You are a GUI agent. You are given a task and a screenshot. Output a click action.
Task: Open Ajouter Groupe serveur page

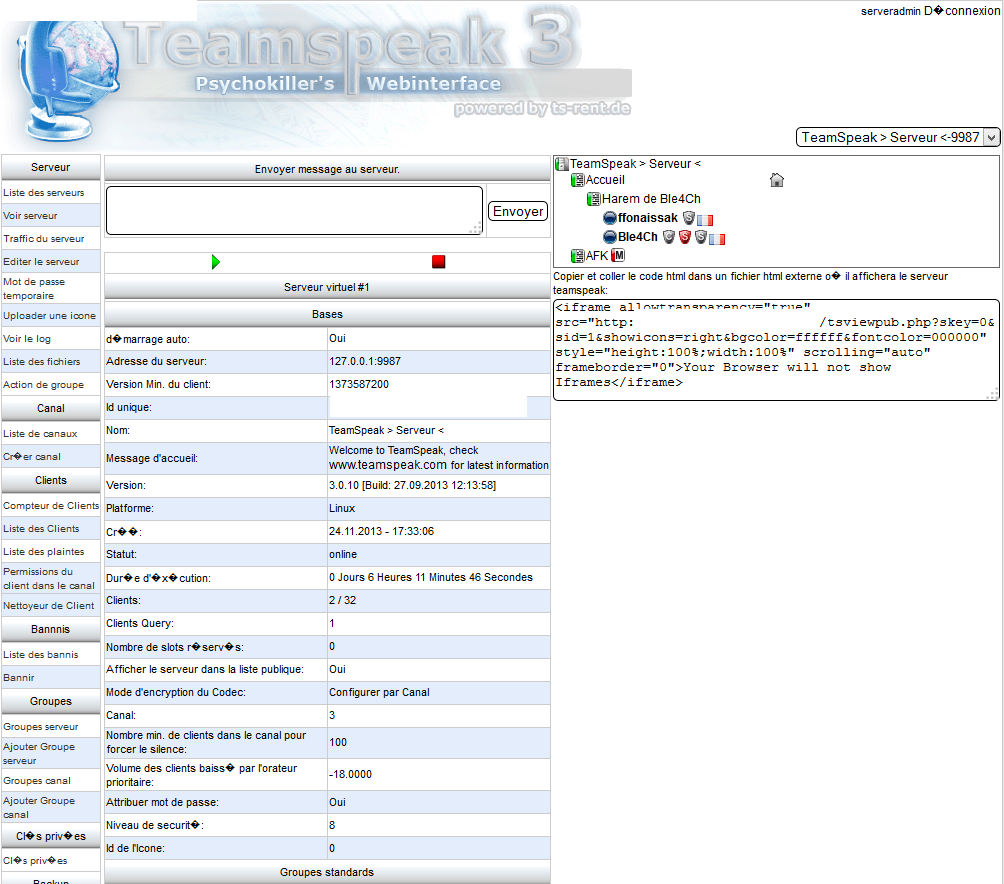38,753
